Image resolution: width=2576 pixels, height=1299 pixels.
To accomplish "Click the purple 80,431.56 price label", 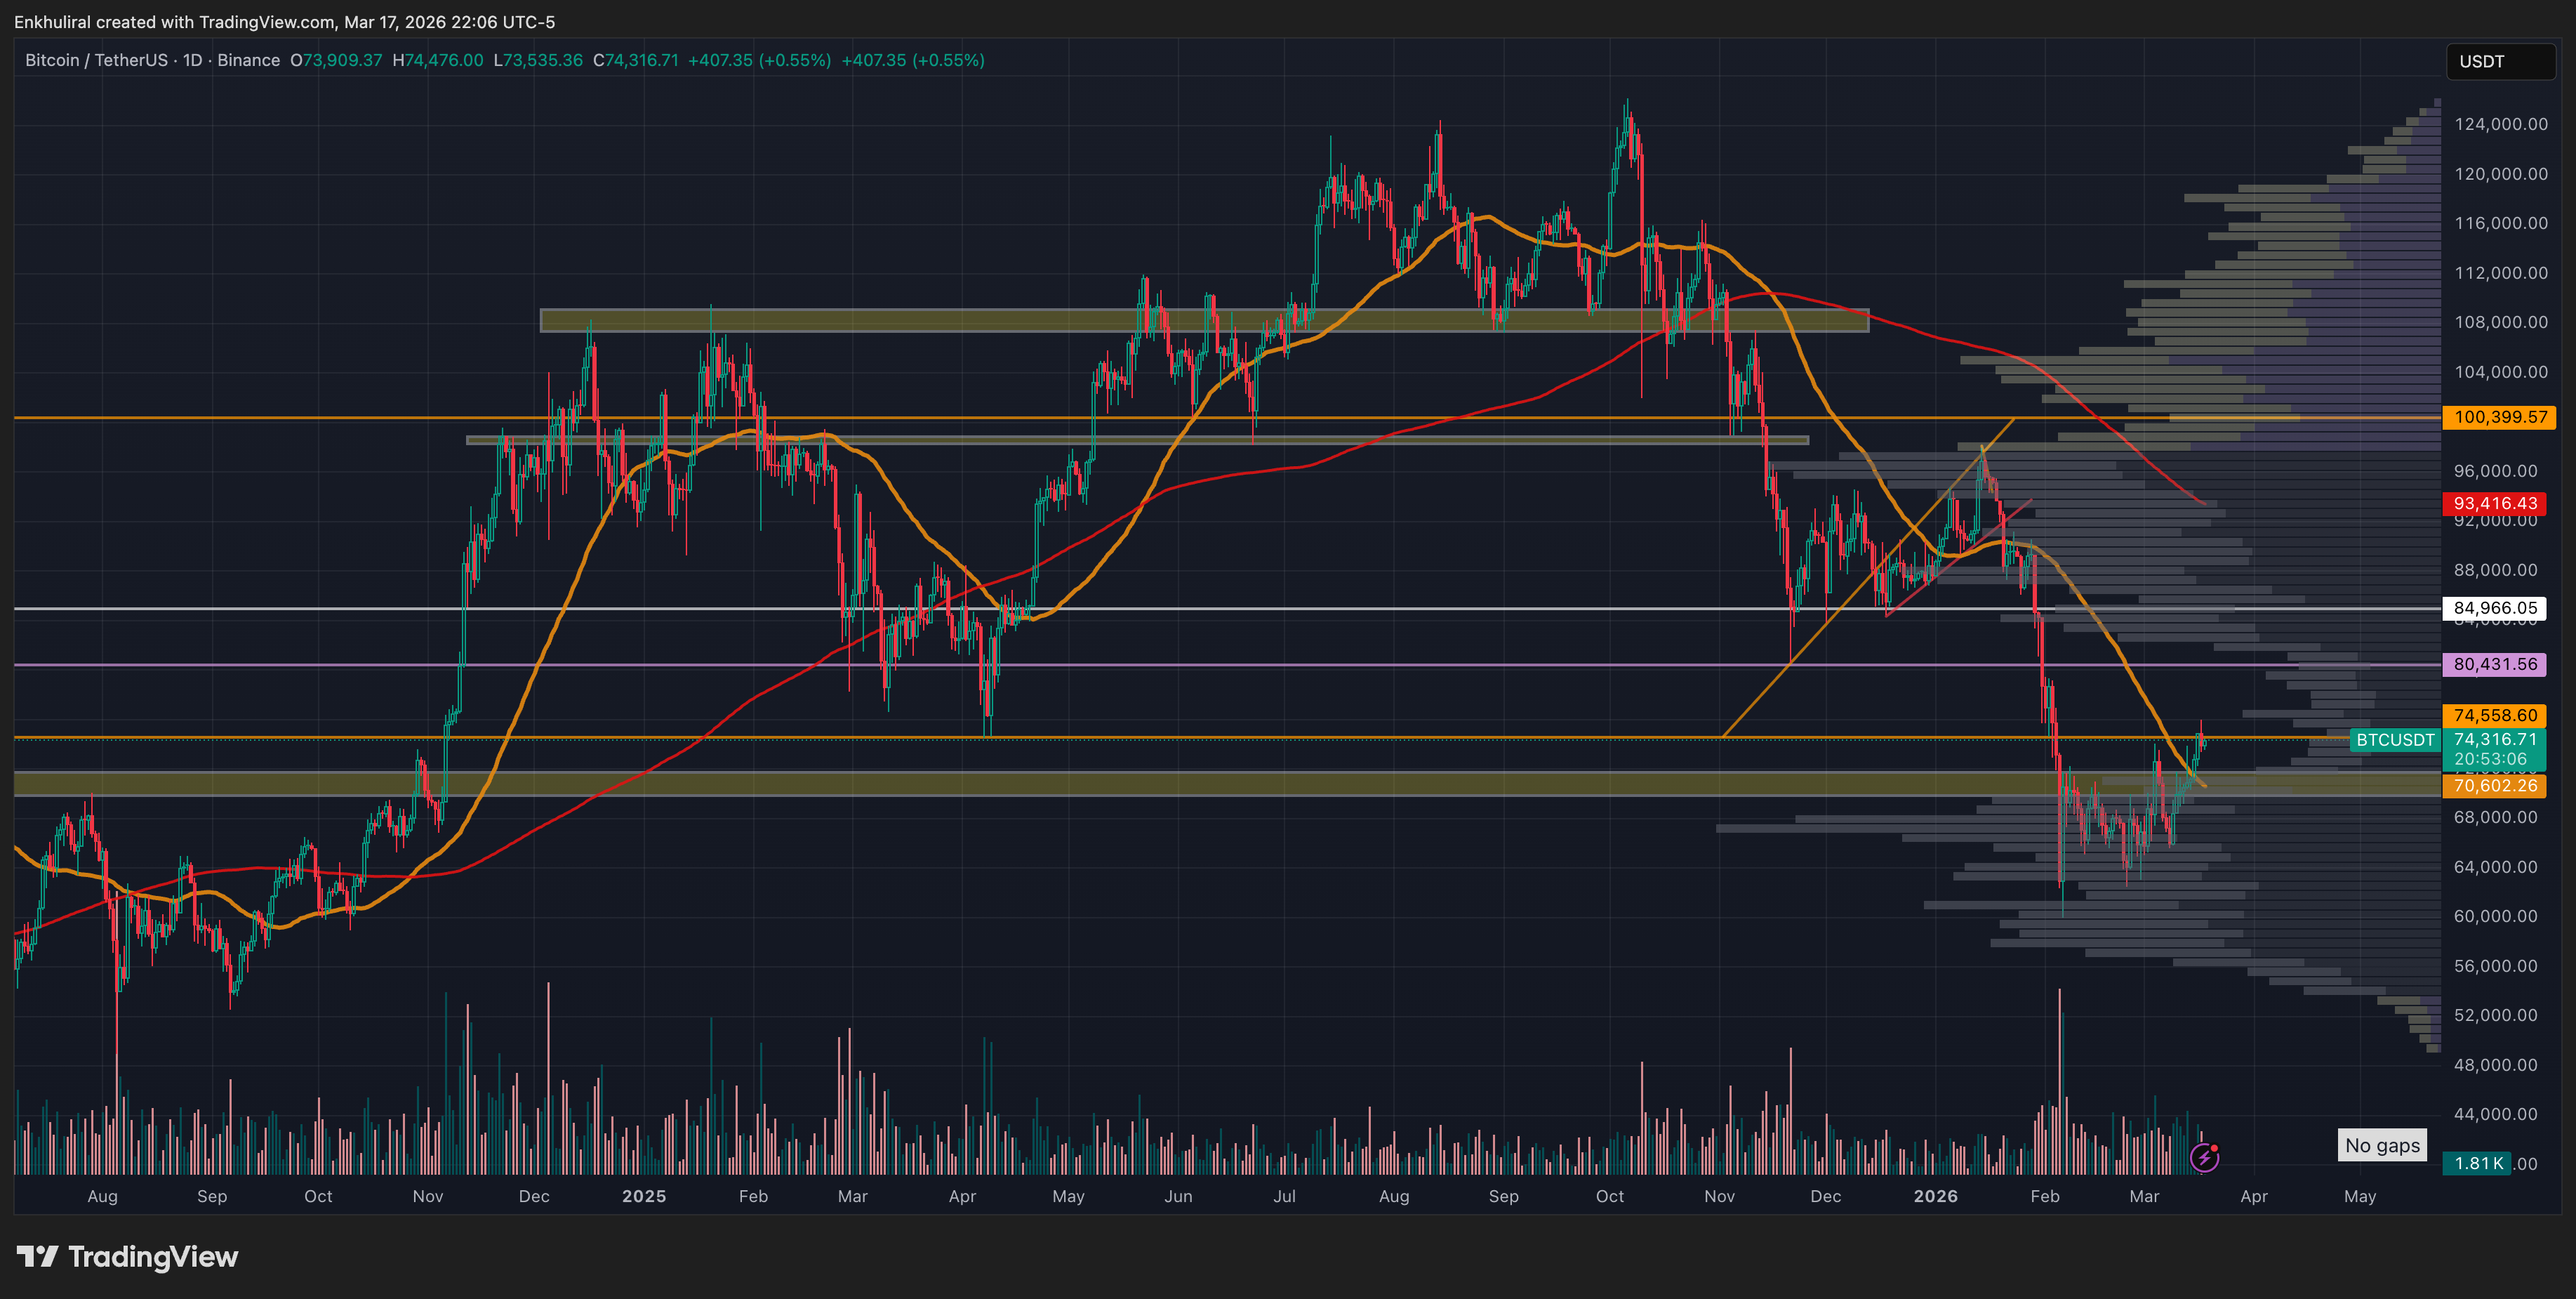I will click(2494, 664).
